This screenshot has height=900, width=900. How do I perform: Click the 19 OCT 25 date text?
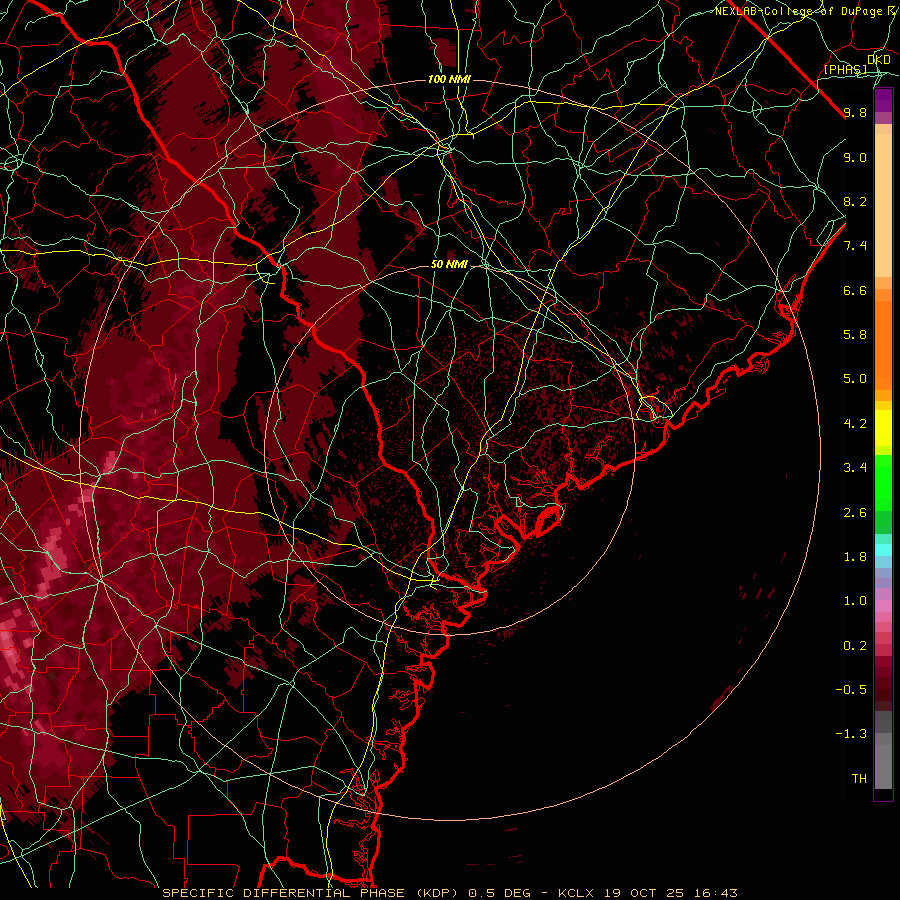coord(643,893)
